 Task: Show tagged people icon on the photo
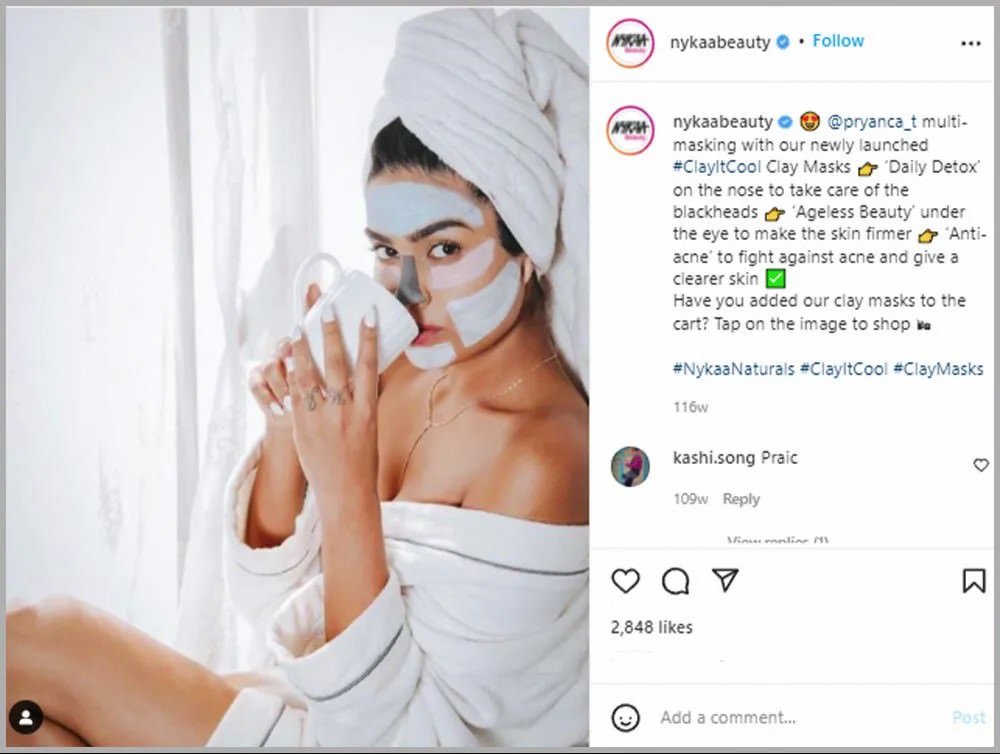26,718
